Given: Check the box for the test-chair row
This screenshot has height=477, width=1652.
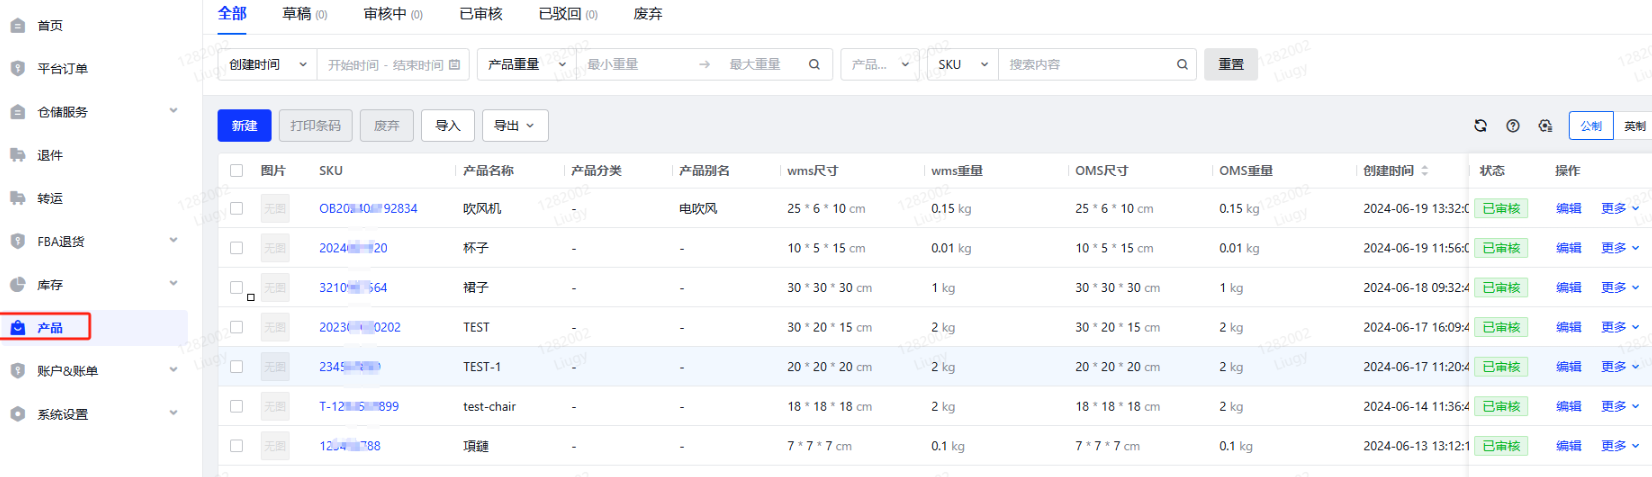Looking at the screenshot, I should click(237, 407).
